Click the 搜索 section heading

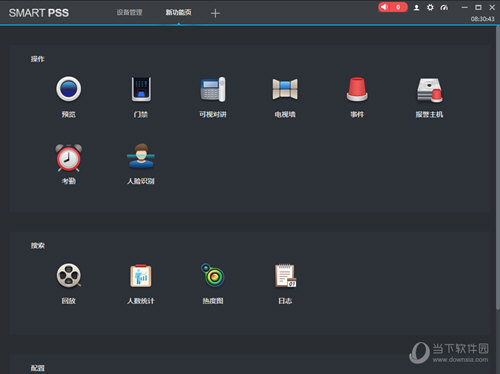(x=37, y=245)
